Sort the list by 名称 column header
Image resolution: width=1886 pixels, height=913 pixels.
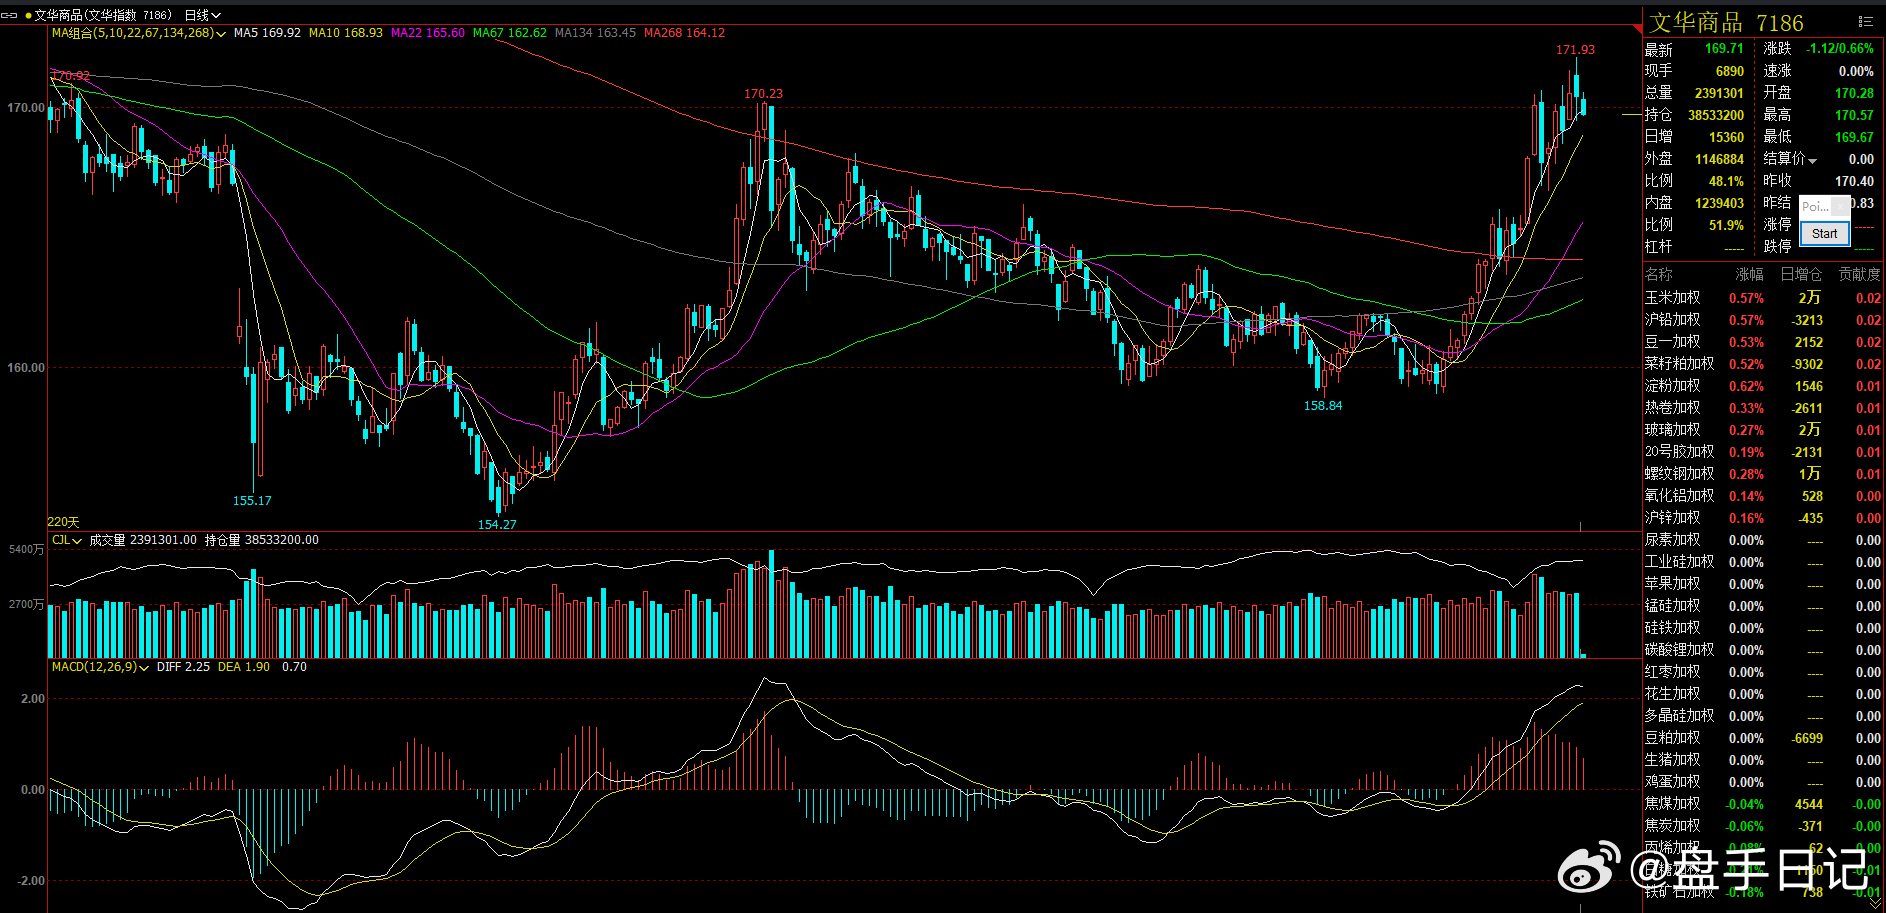click(1659, 274)
